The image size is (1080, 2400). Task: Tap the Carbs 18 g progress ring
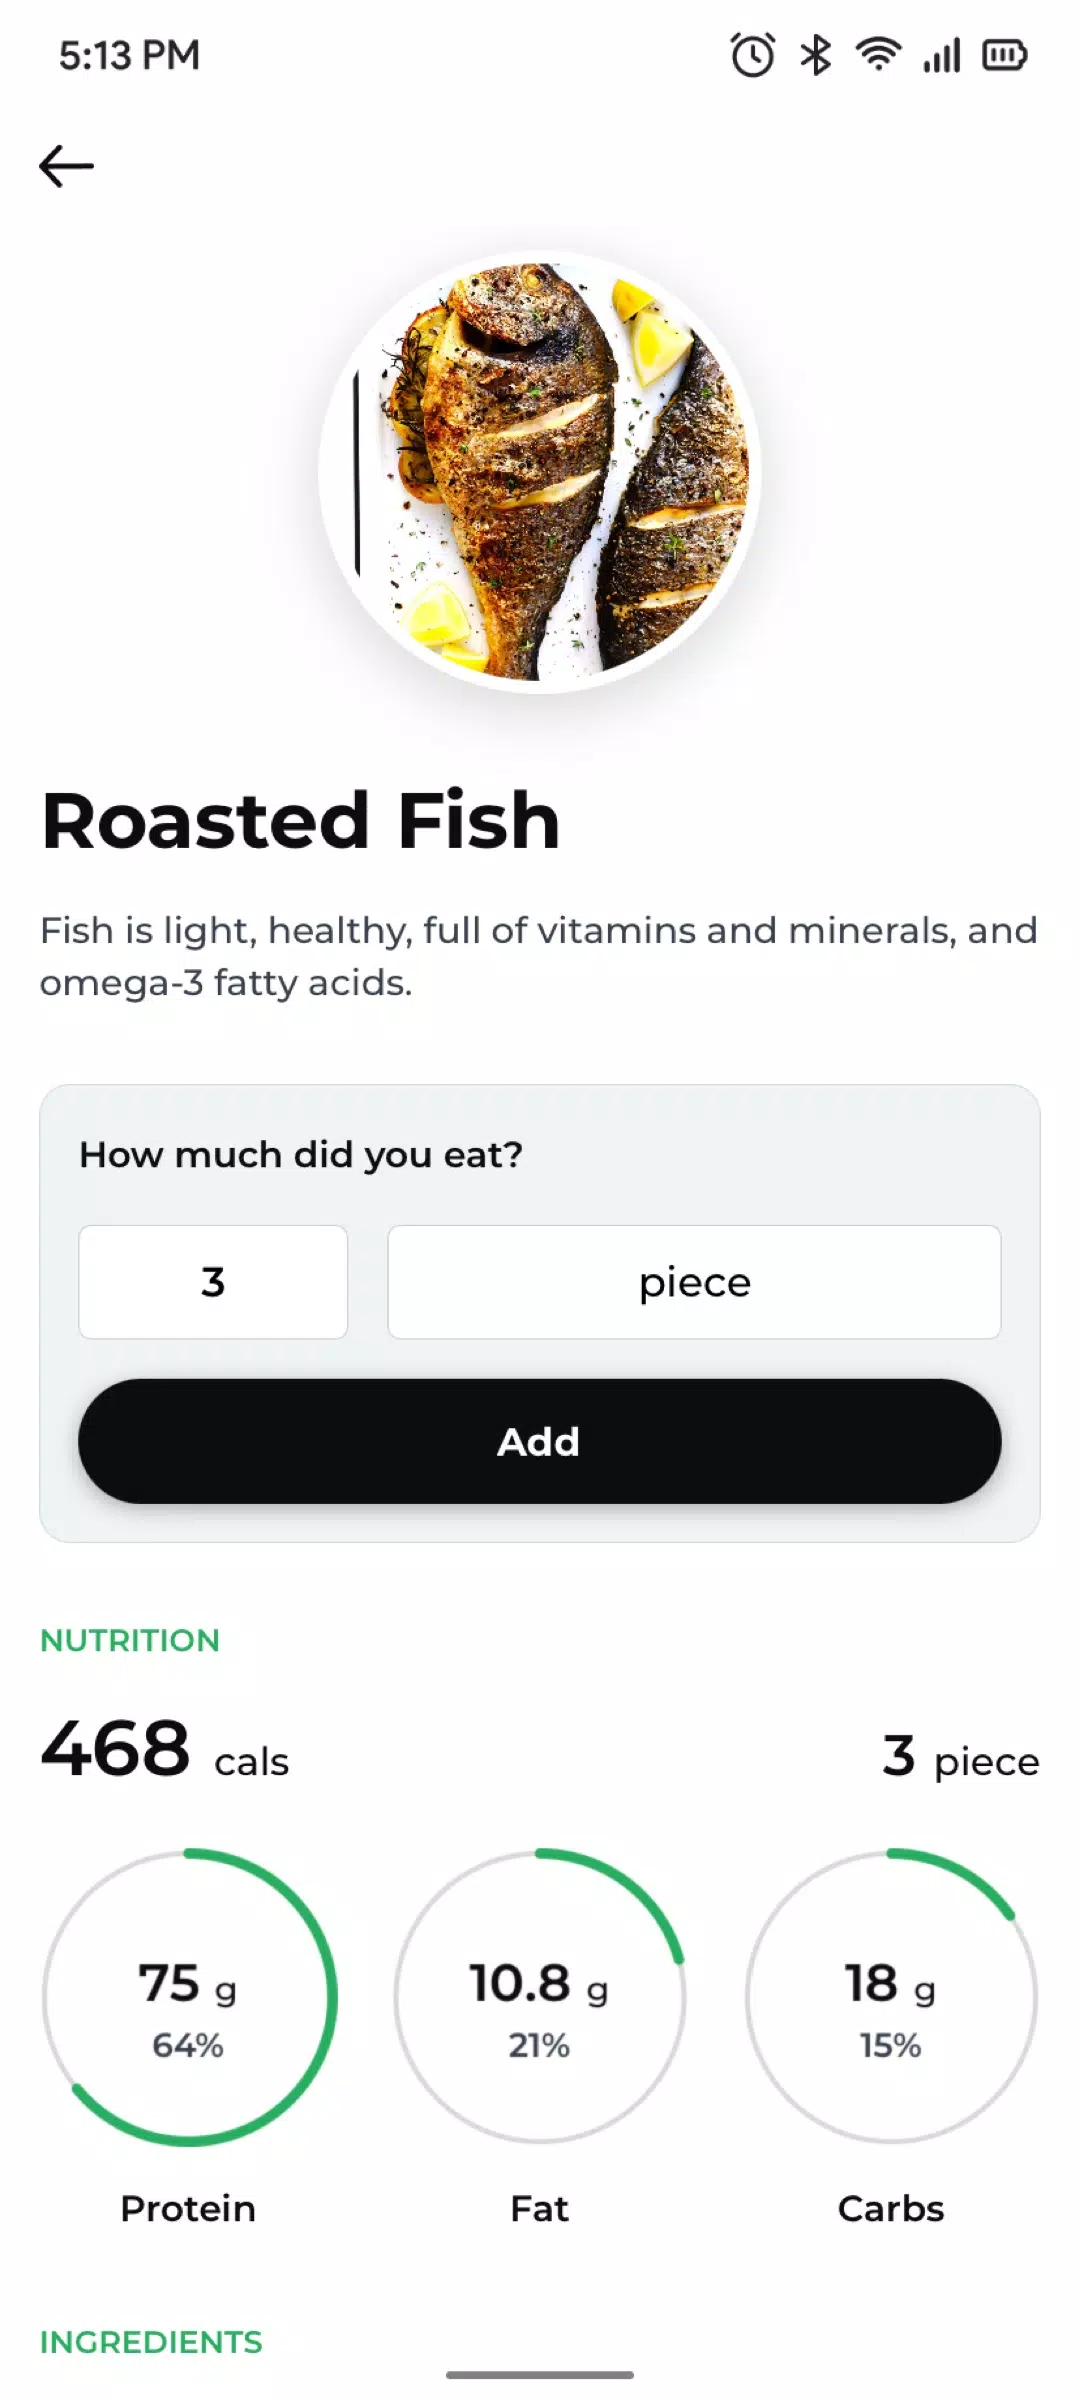[891, 1997]
